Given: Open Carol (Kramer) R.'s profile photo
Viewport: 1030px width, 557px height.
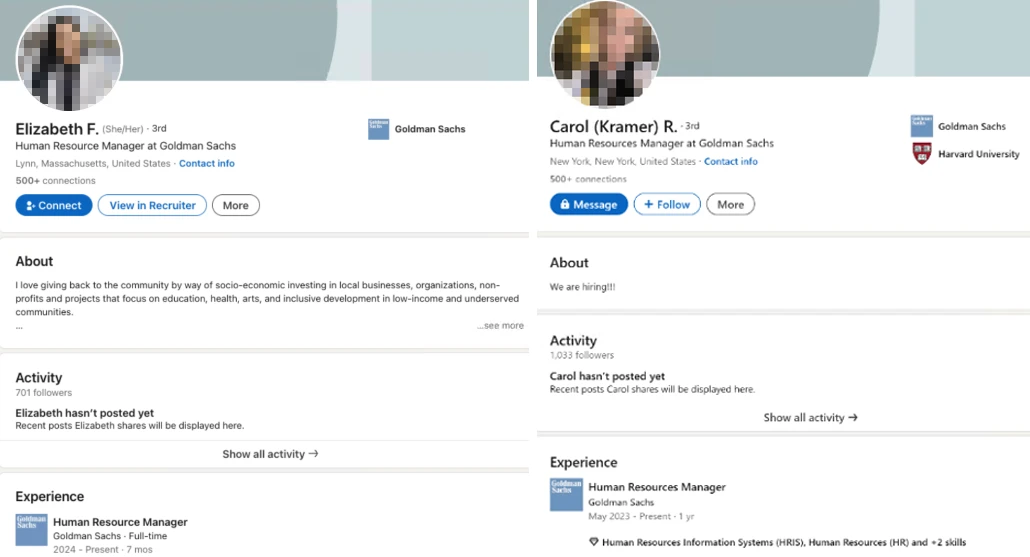Looking at the screenshot, I should coord(605,54).
